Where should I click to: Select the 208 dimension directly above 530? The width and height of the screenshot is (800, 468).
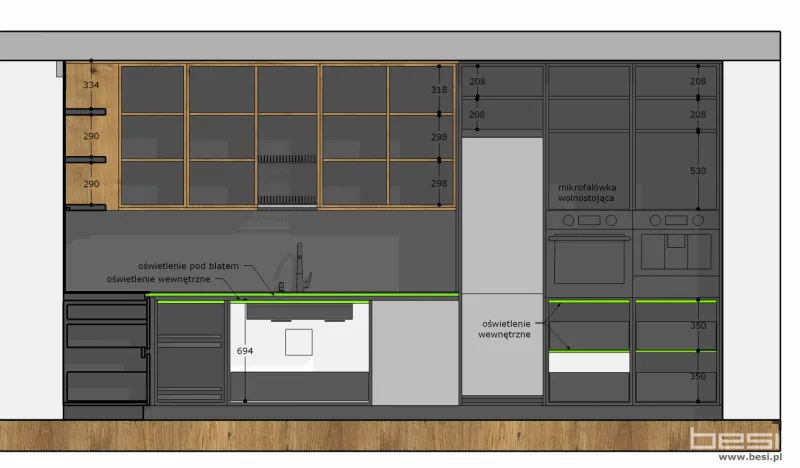pos(698,114)
